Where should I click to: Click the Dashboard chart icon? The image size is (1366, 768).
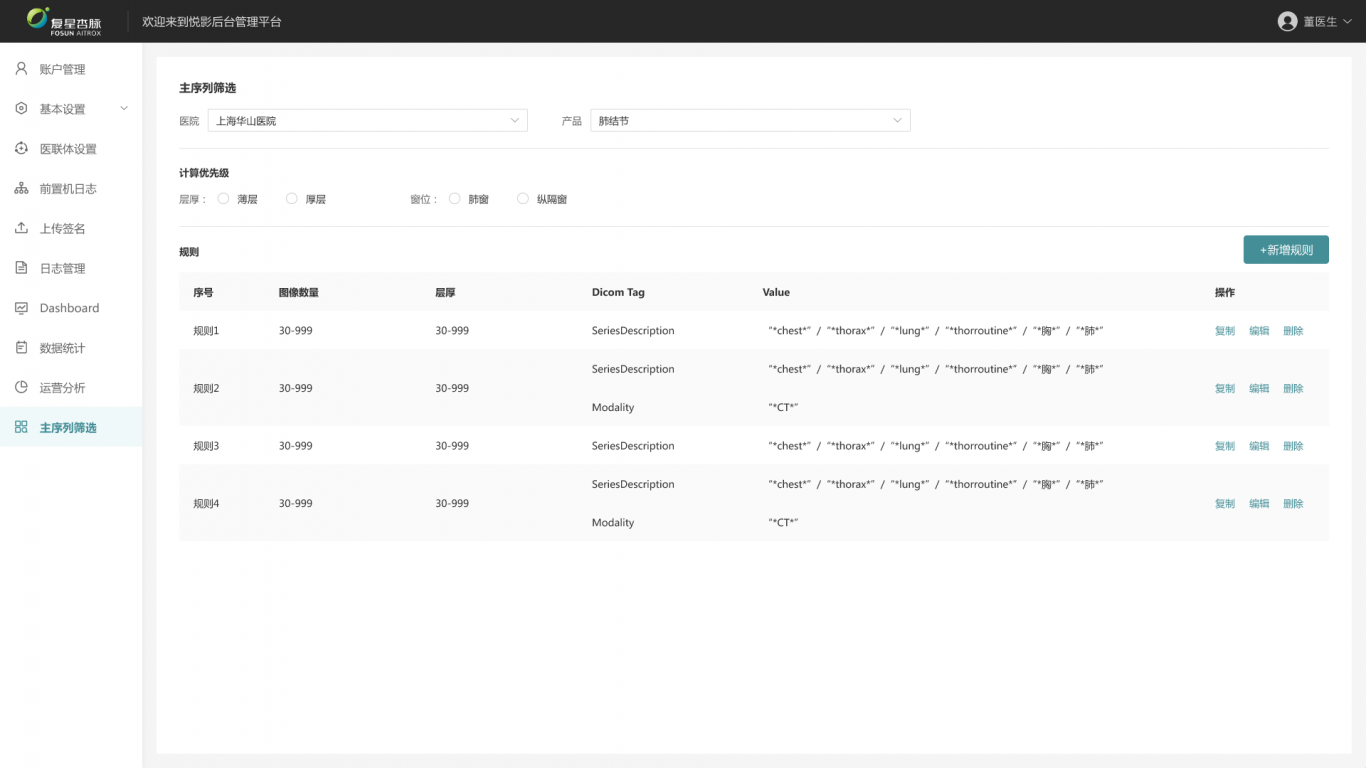(x=21, y=308)
